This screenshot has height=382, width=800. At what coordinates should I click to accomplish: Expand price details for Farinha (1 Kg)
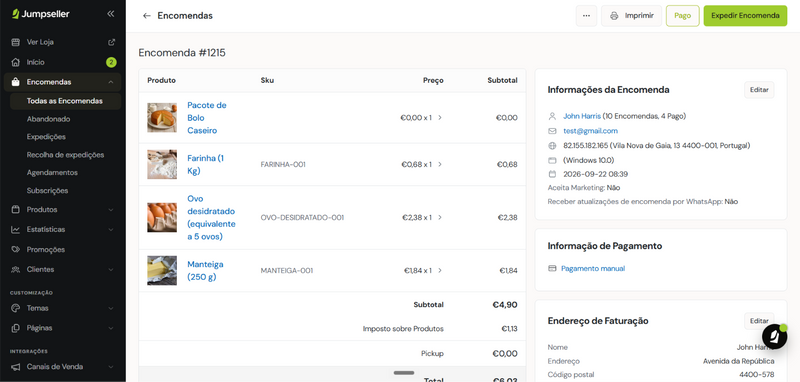[440, 164]
